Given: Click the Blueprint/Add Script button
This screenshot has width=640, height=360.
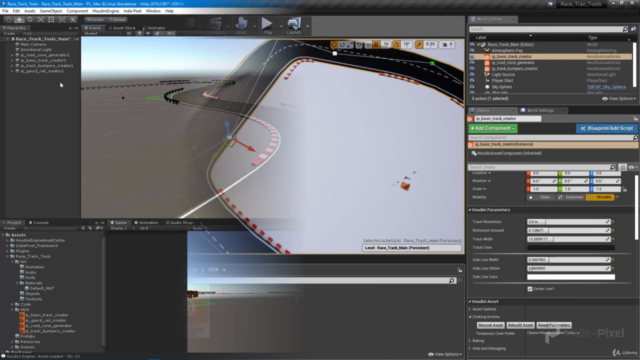Looking at the screenshot, I should click(607, 129).
